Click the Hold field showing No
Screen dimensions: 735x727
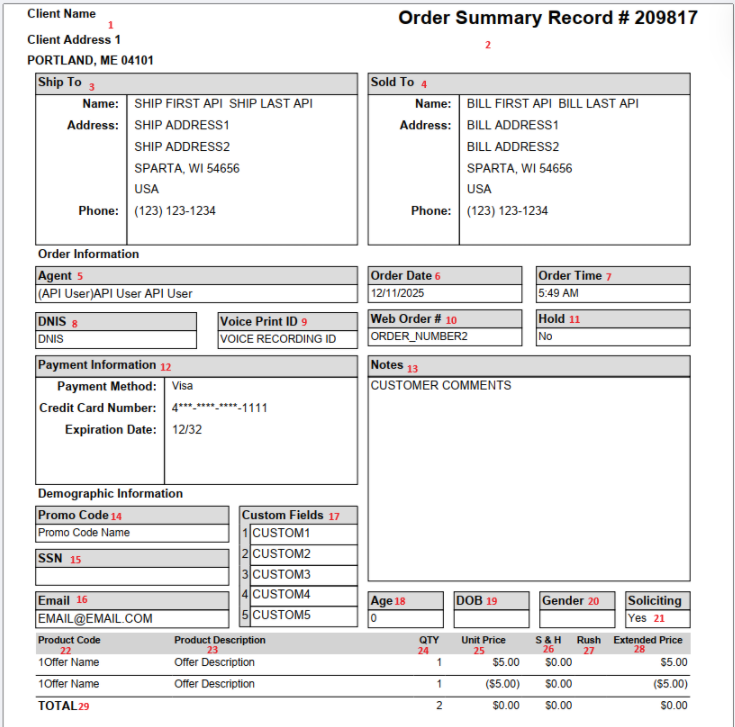click(x=612, y=337)
